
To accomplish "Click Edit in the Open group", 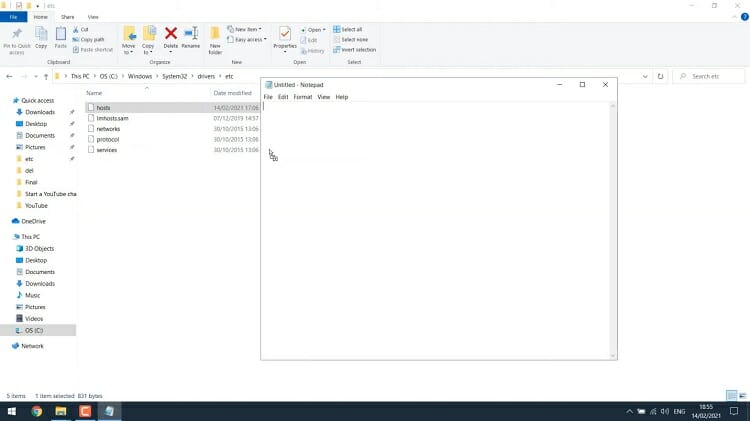I will tap(309, 40).
